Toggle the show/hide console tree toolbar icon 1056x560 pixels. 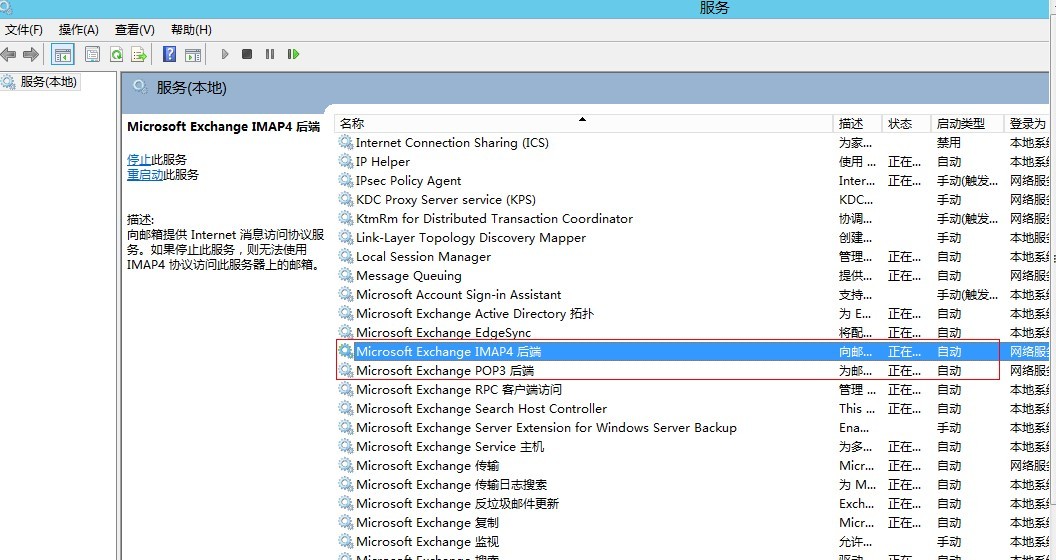click(63, 55)
